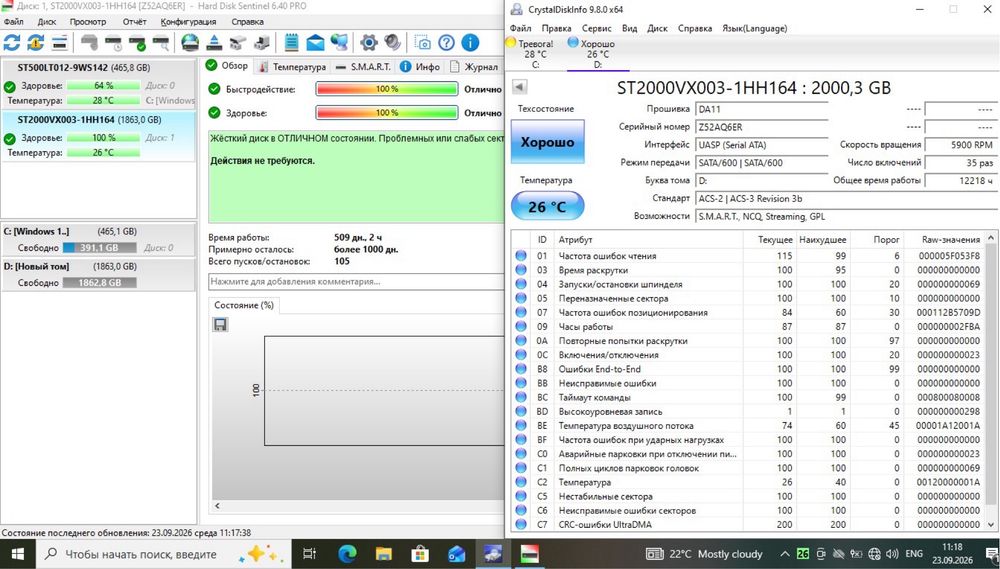Viewport: 1000px width, 569px height.
Task: Click the disk panel view toolbar icon
Action: [x=59, y=43]
